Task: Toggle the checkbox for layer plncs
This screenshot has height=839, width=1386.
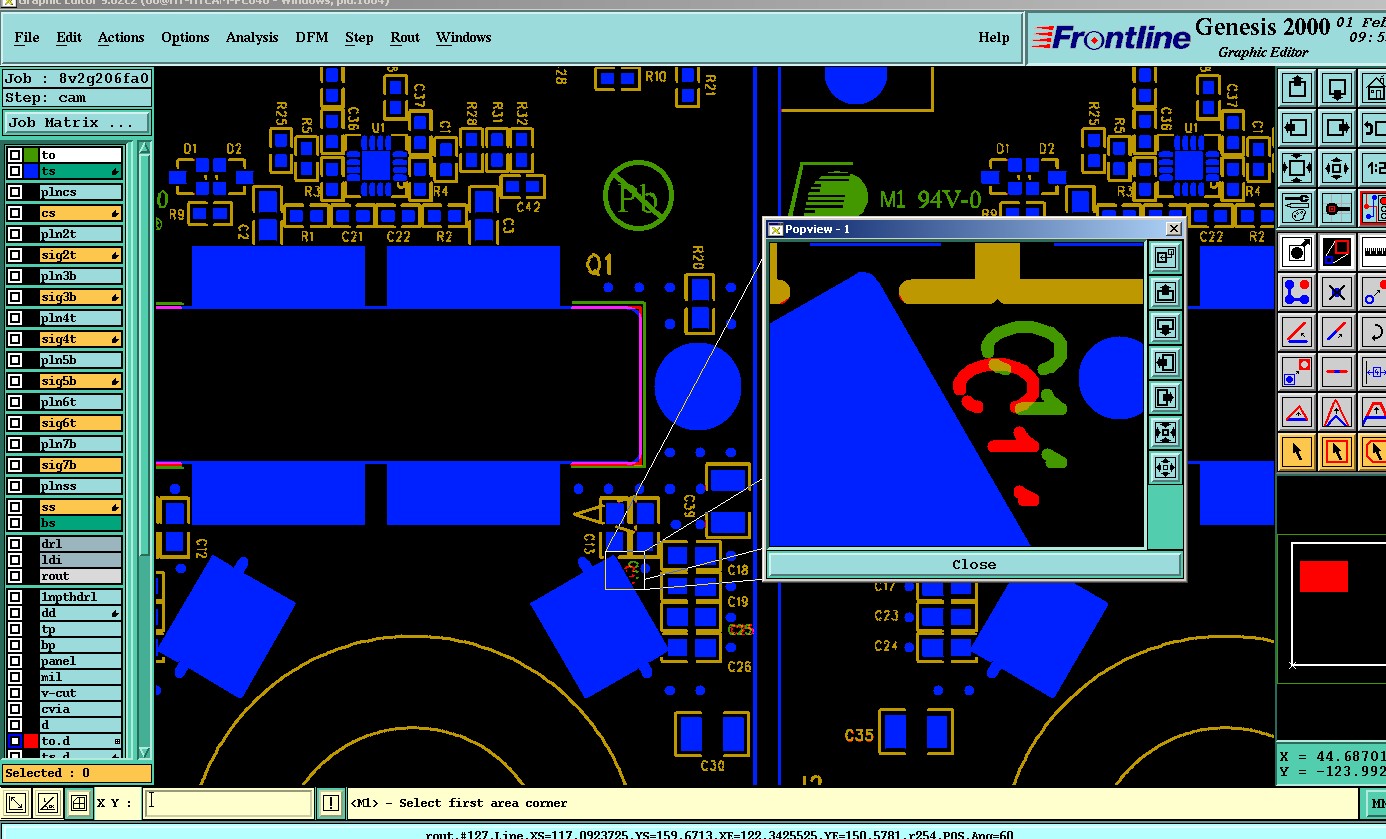Action: click(15, 192)
